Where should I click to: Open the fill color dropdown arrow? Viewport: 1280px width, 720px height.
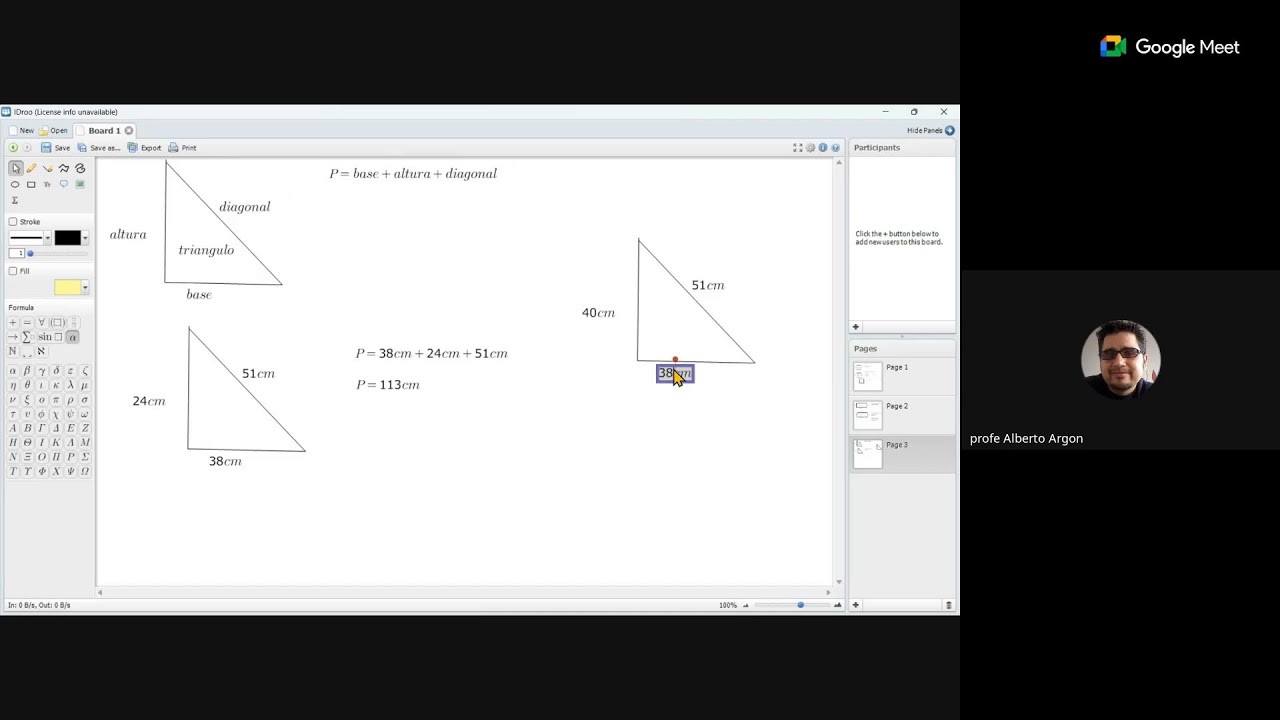coord(85,288)
